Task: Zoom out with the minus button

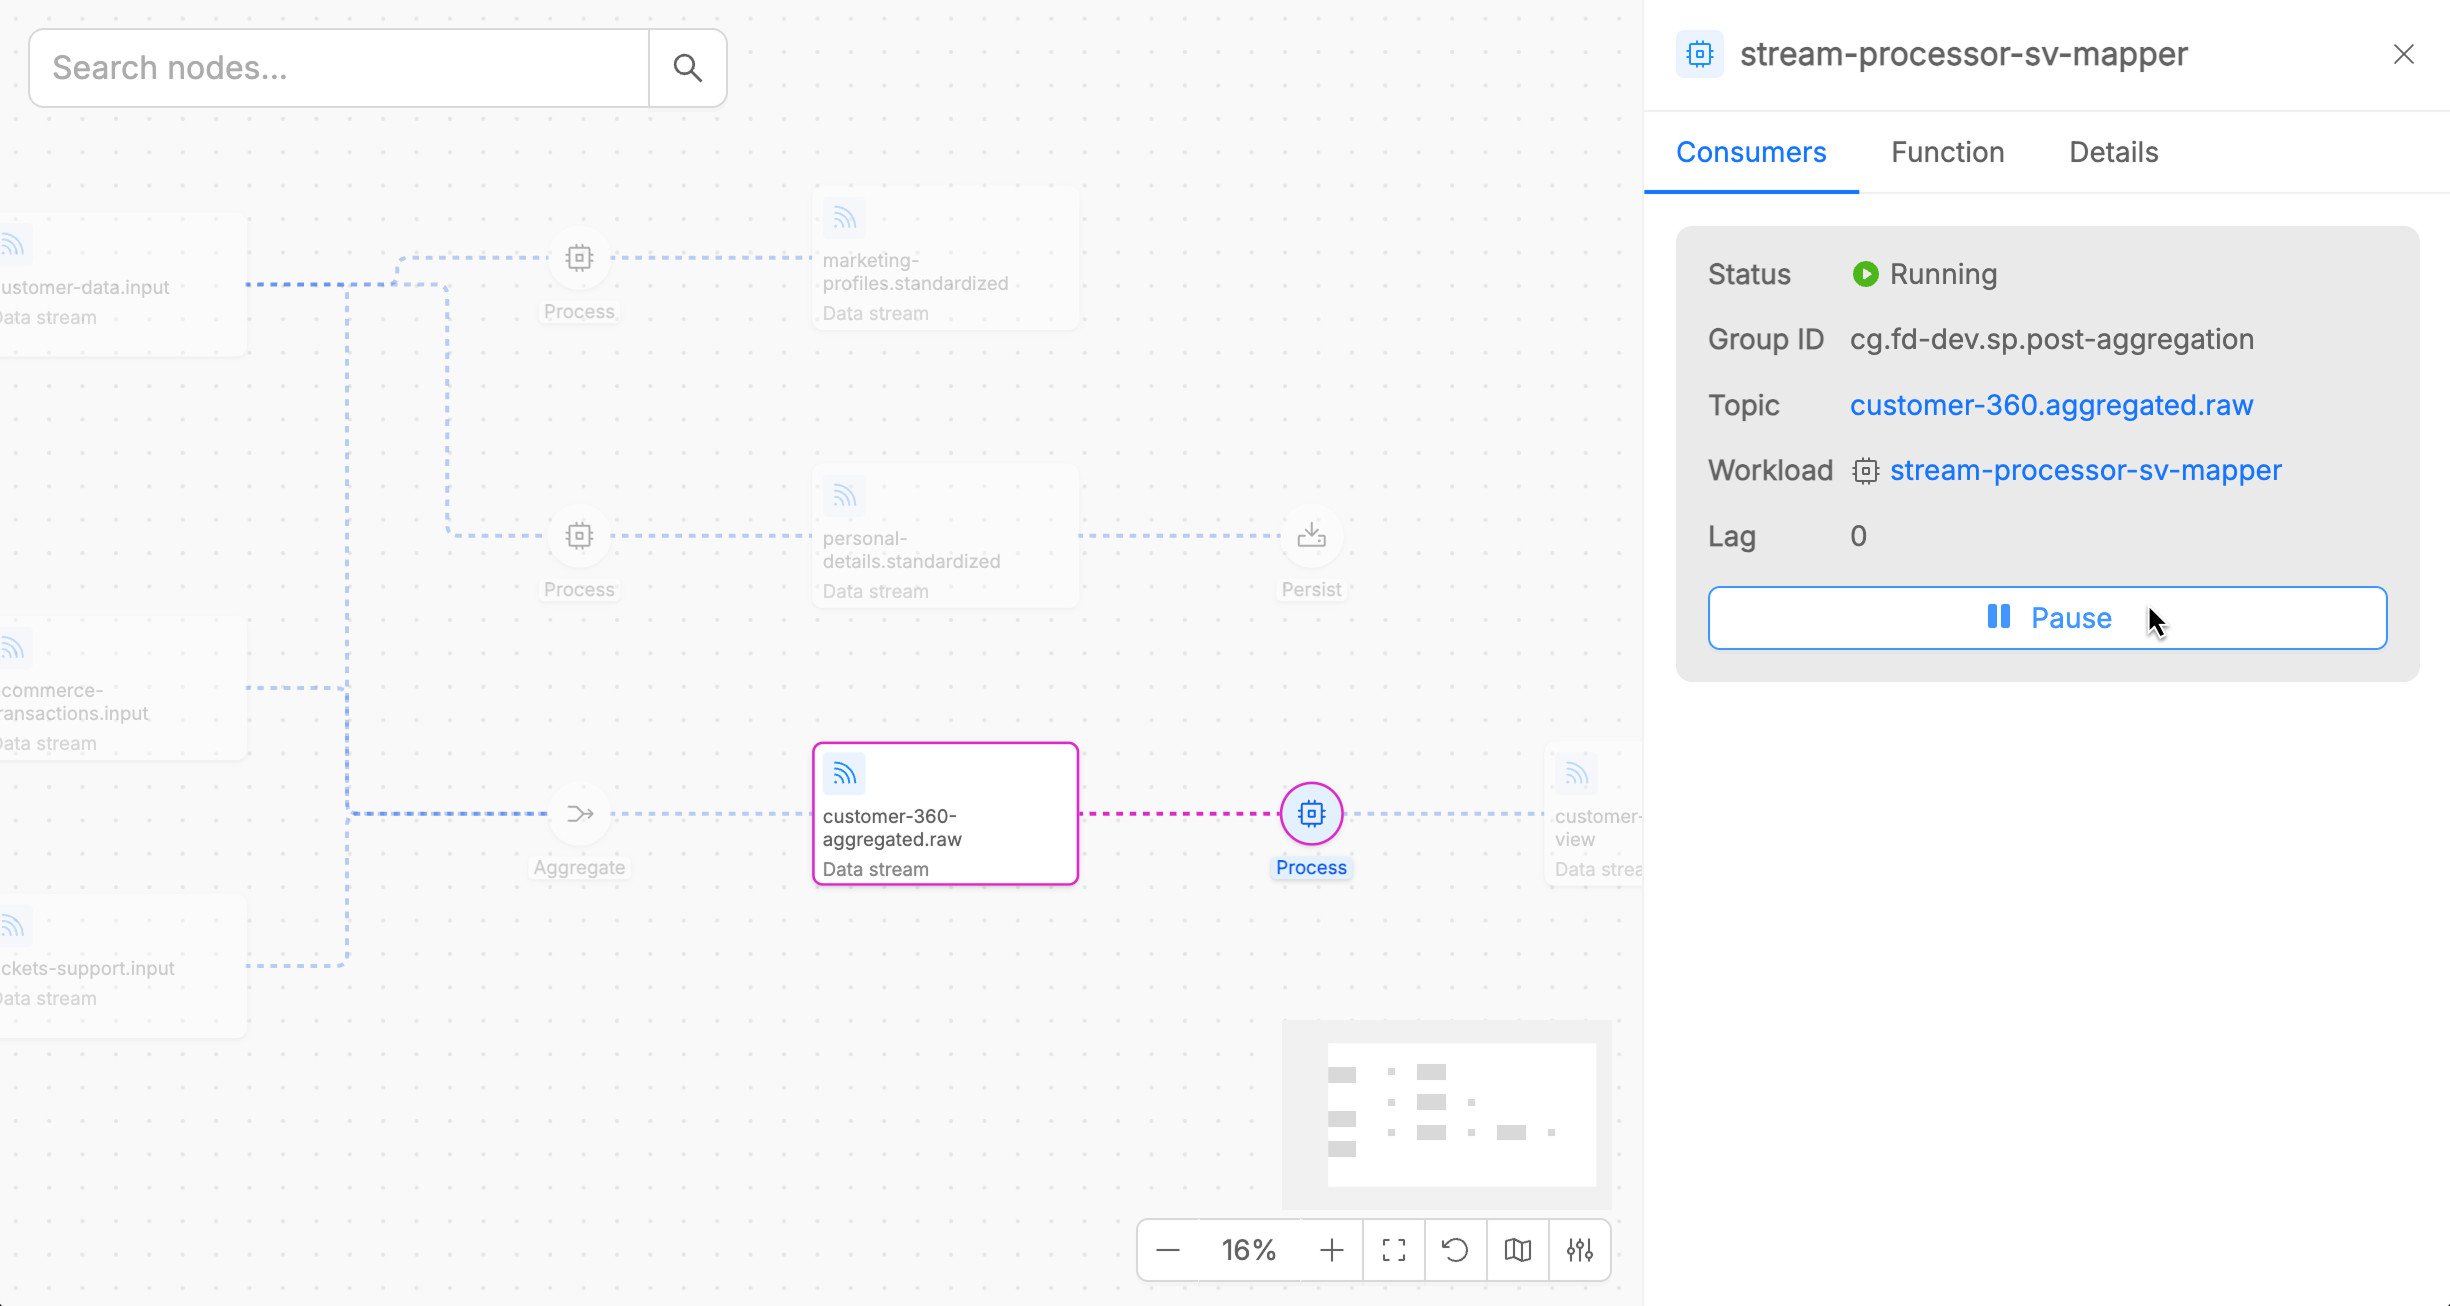Action: [1168, 1250]
